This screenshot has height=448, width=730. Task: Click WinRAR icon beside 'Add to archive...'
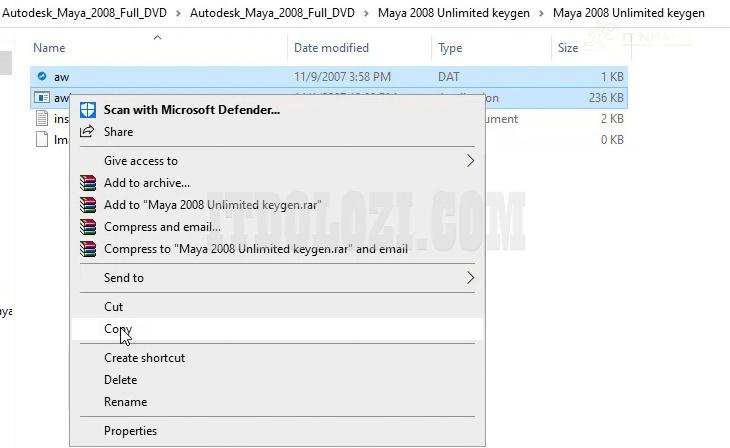coord(88,183)
